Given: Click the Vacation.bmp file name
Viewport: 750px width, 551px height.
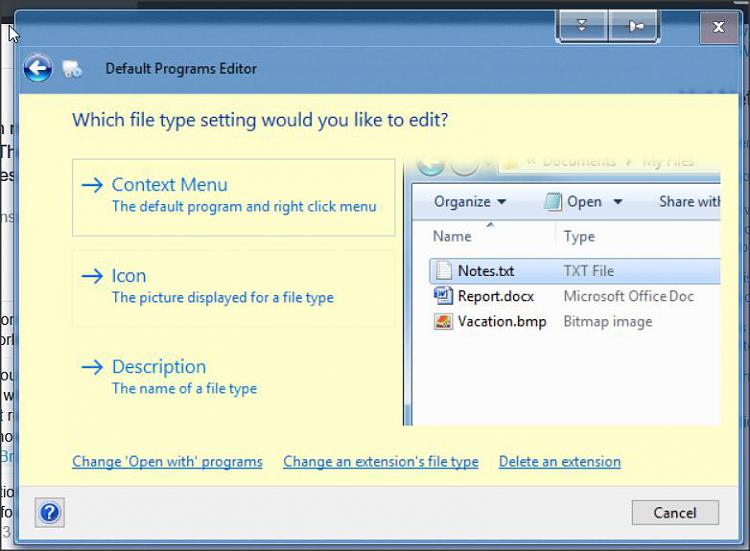Looking at the screenshot, I should pyautogui.click(x=502, y=321).
